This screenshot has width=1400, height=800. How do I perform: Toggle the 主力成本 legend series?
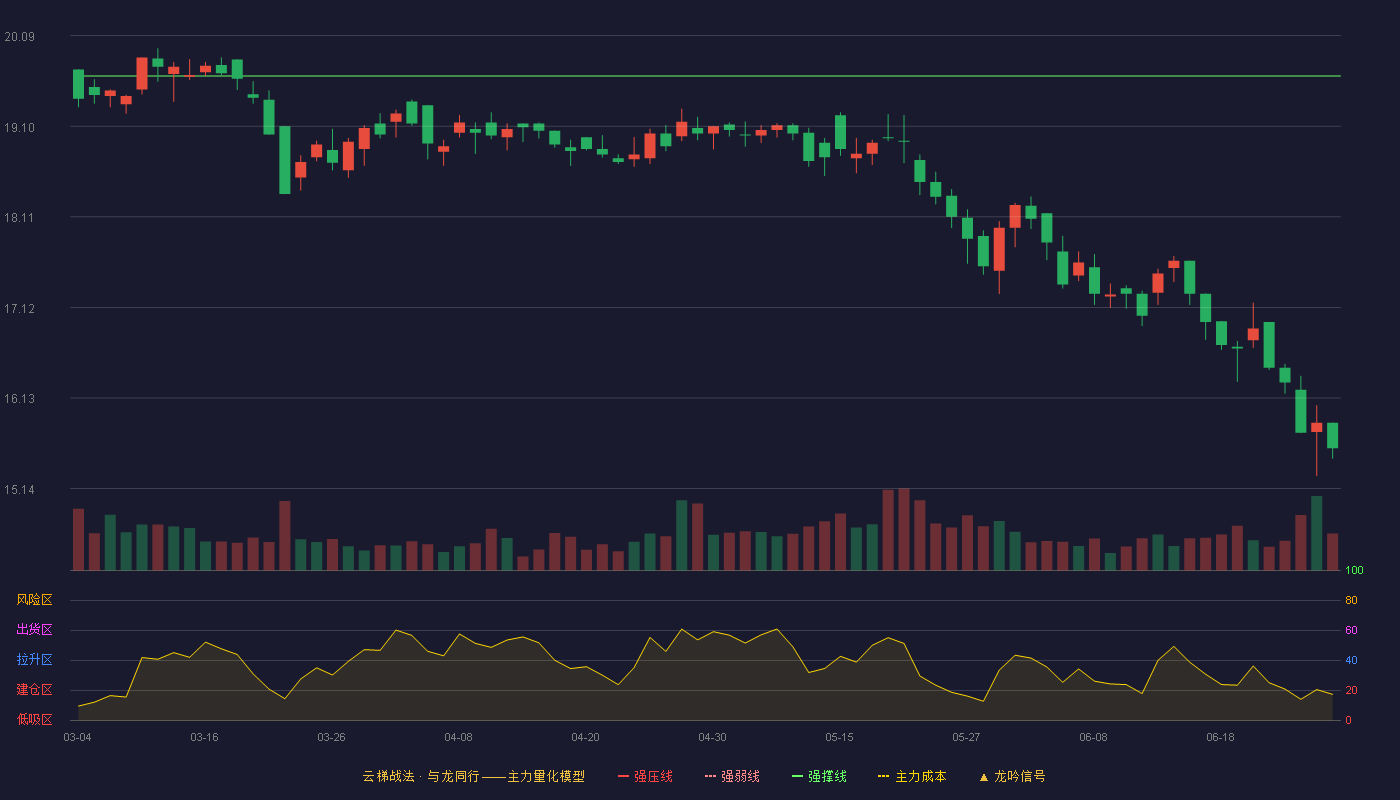tap(911, 776)
